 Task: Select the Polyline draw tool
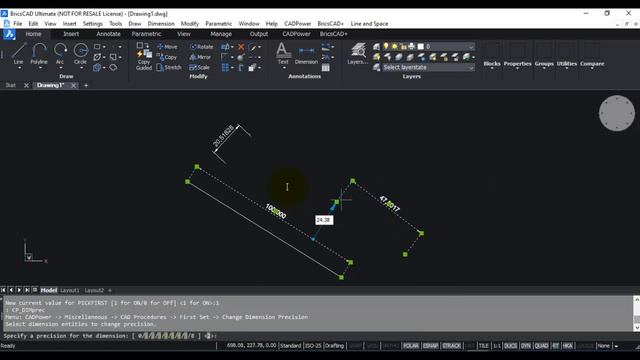tap(39, 53)
